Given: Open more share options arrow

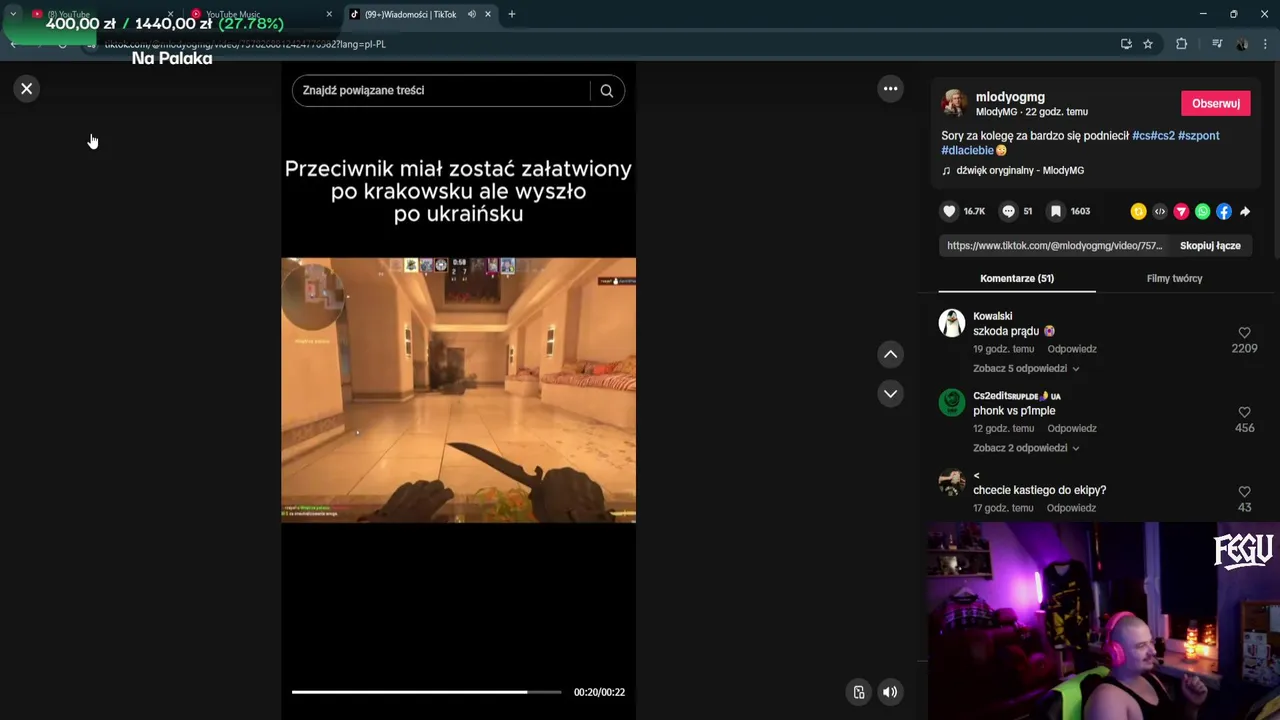Looking at the screenshot, I should 1245,211.
